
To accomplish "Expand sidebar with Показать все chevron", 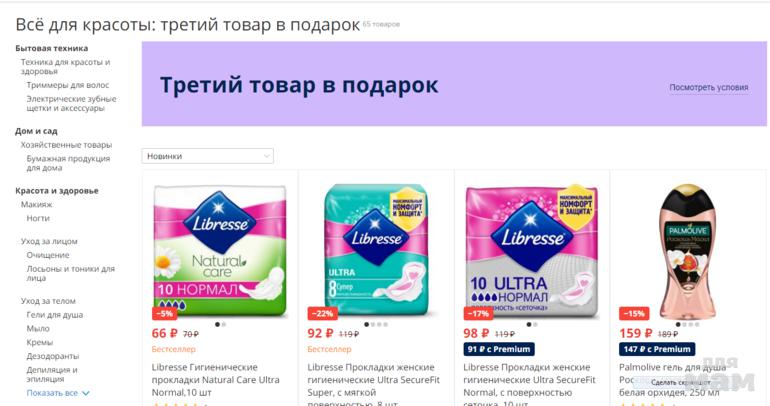I will [58, 393].
